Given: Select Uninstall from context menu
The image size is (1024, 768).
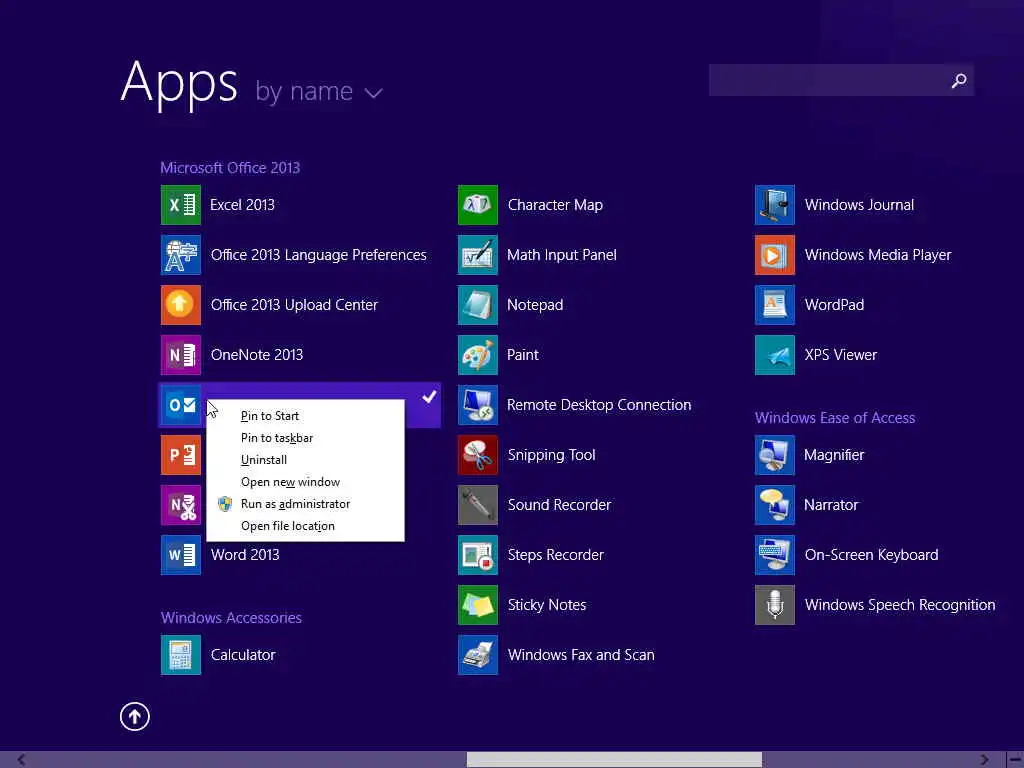Looking at the screenshot, I should (x=264, y=460).
